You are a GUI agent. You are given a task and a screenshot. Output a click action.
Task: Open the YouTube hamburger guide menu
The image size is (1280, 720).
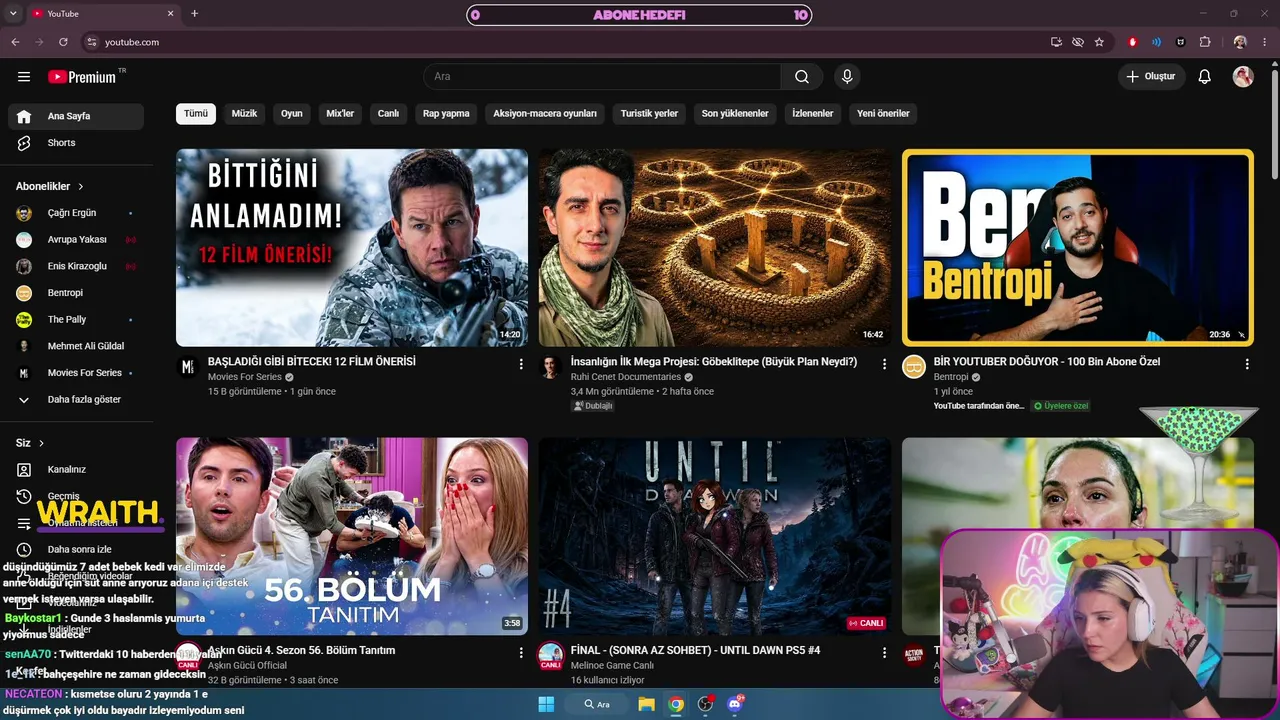coord(24,77)
